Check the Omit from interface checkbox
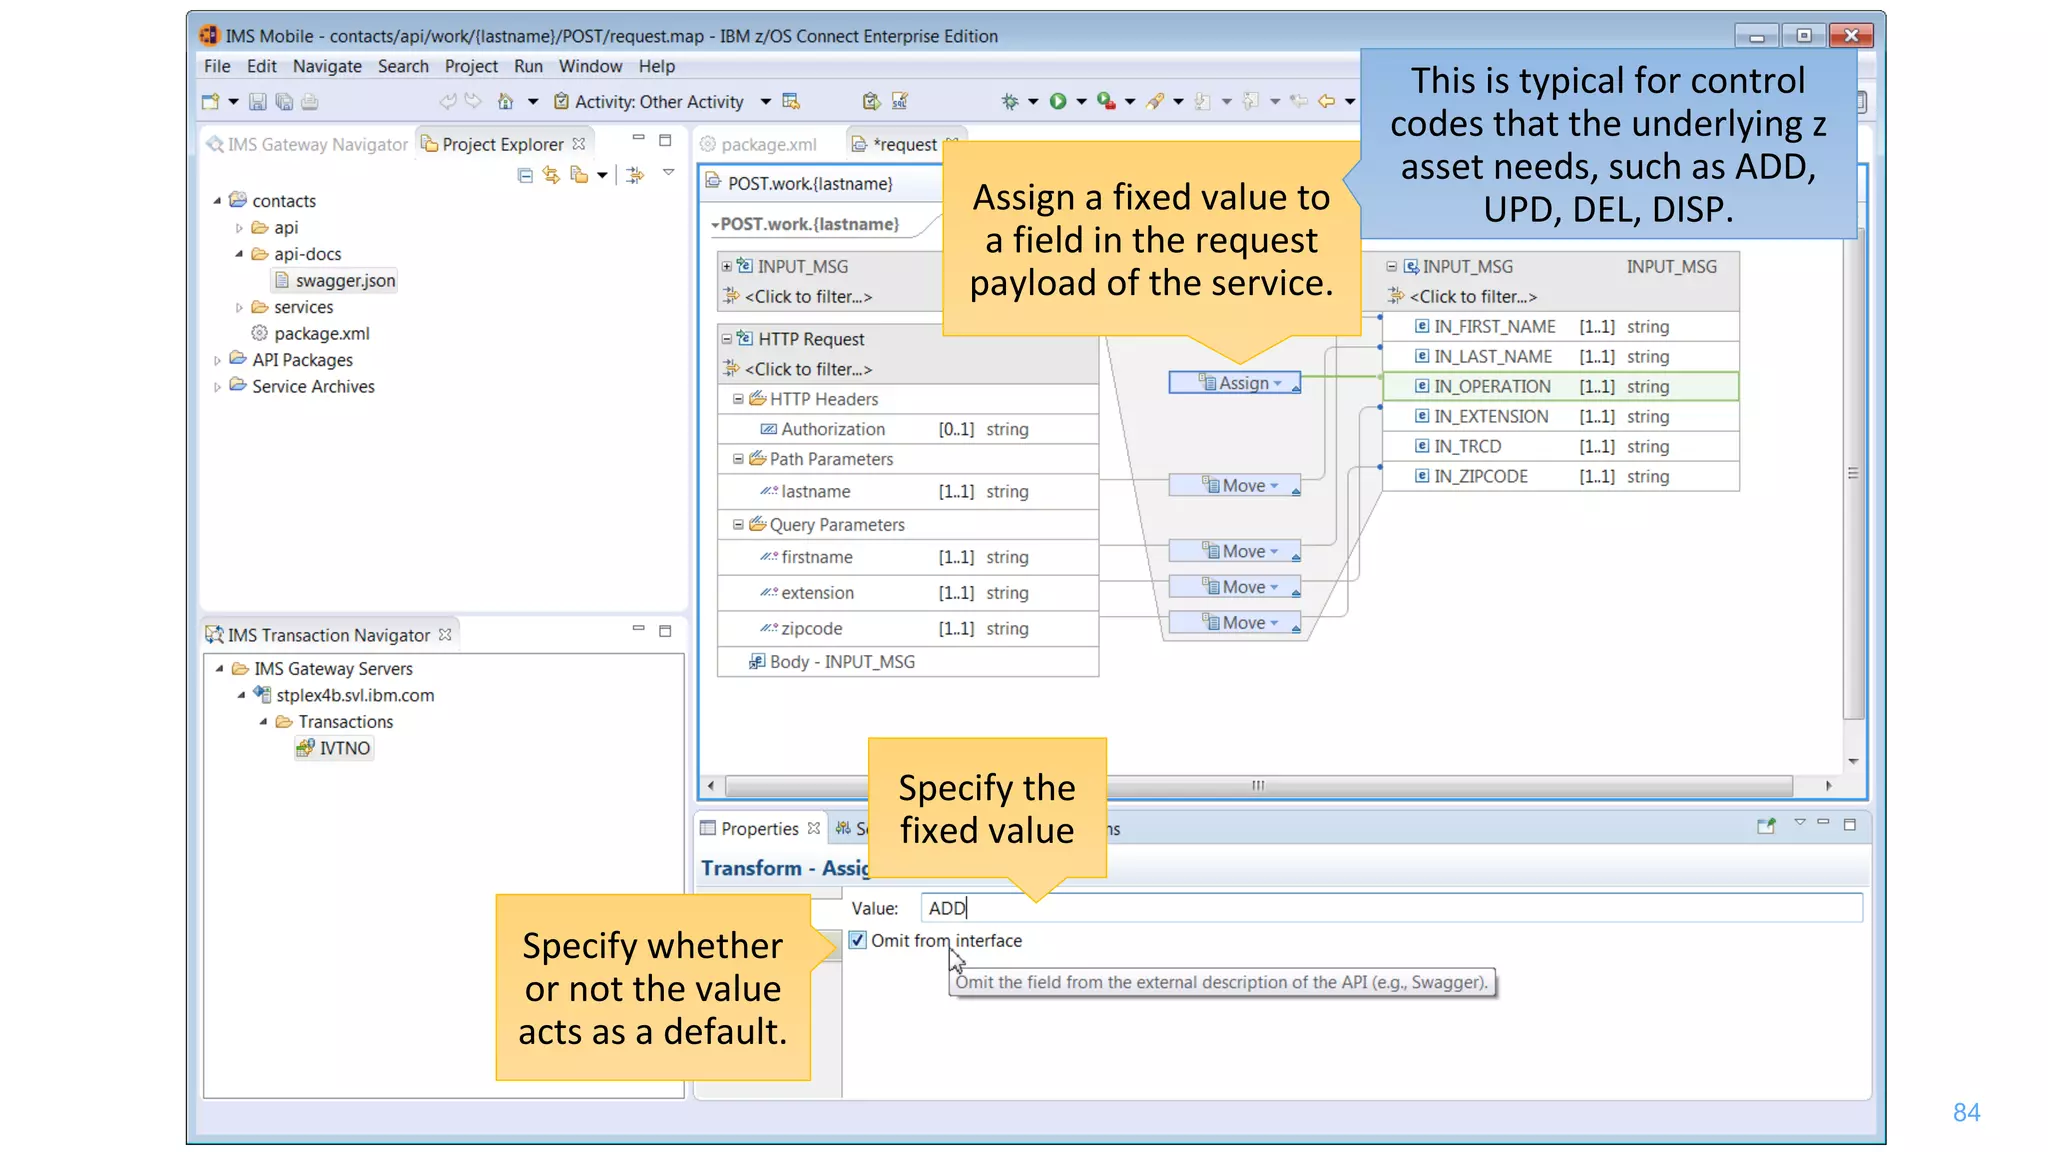 (858, 940)
